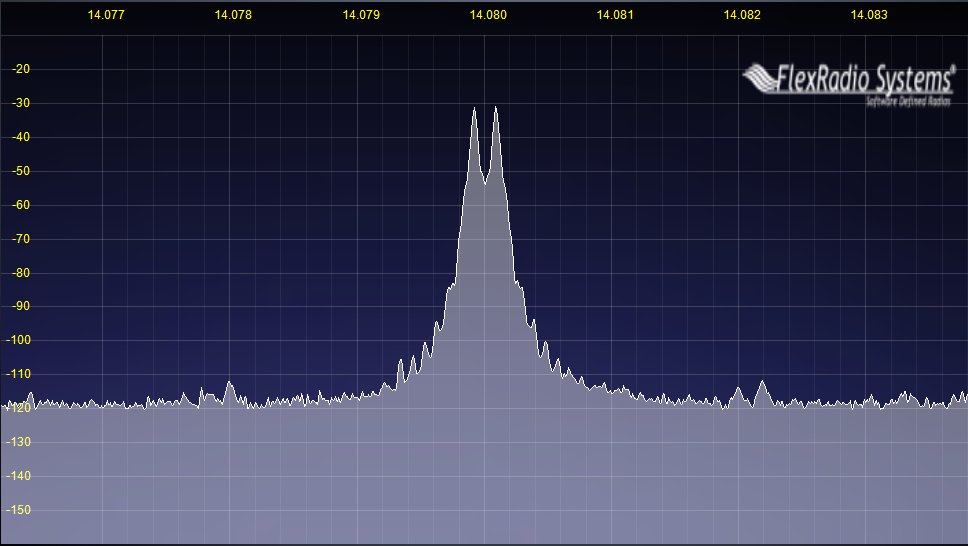Select the -100 dB scale label
Image resolution: width=968 pixels, height=546 pixels.
[19, 341]
